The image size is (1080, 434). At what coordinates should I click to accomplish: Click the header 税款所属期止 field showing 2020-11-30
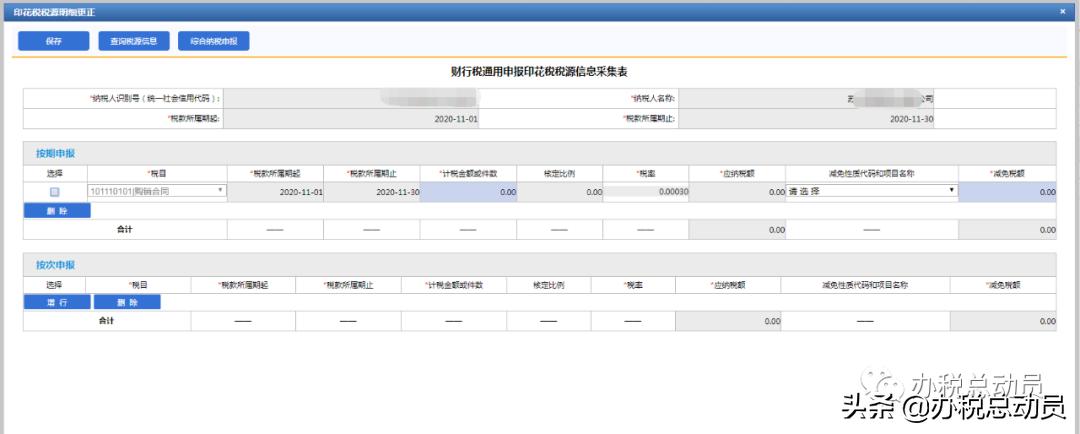pos(806,118)
